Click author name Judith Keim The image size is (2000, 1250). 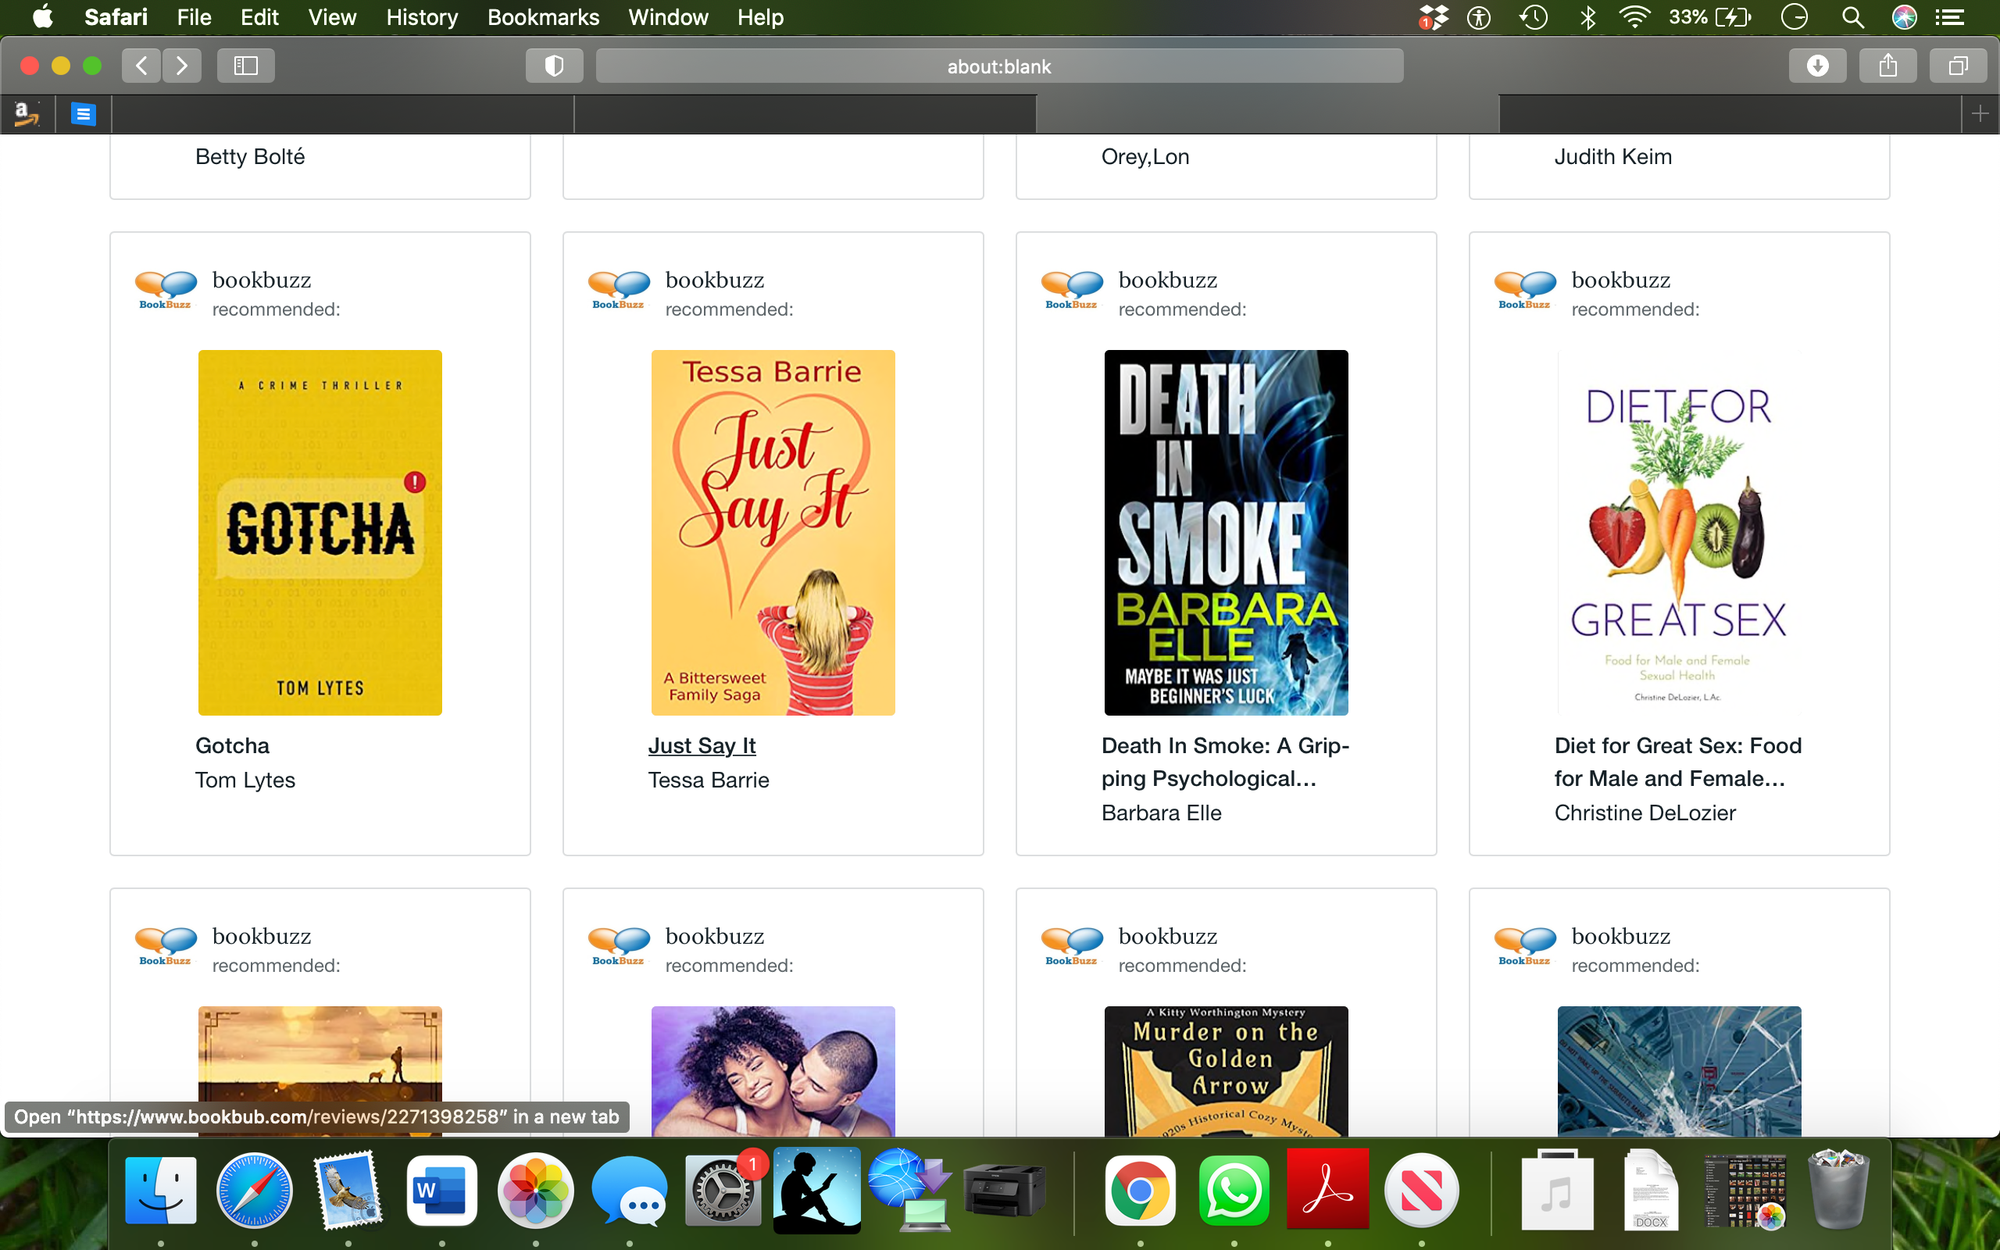1613,157
